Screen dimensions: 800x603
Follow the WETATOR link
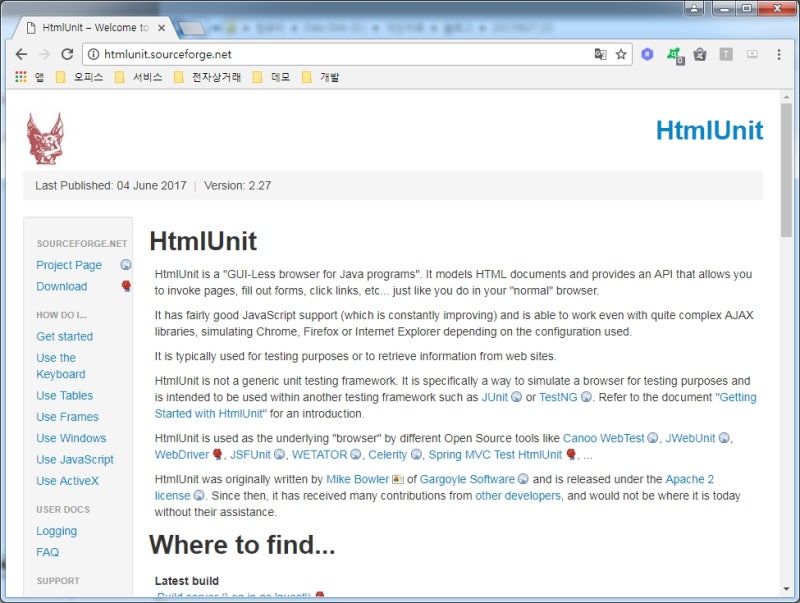[x=319, y=455]
